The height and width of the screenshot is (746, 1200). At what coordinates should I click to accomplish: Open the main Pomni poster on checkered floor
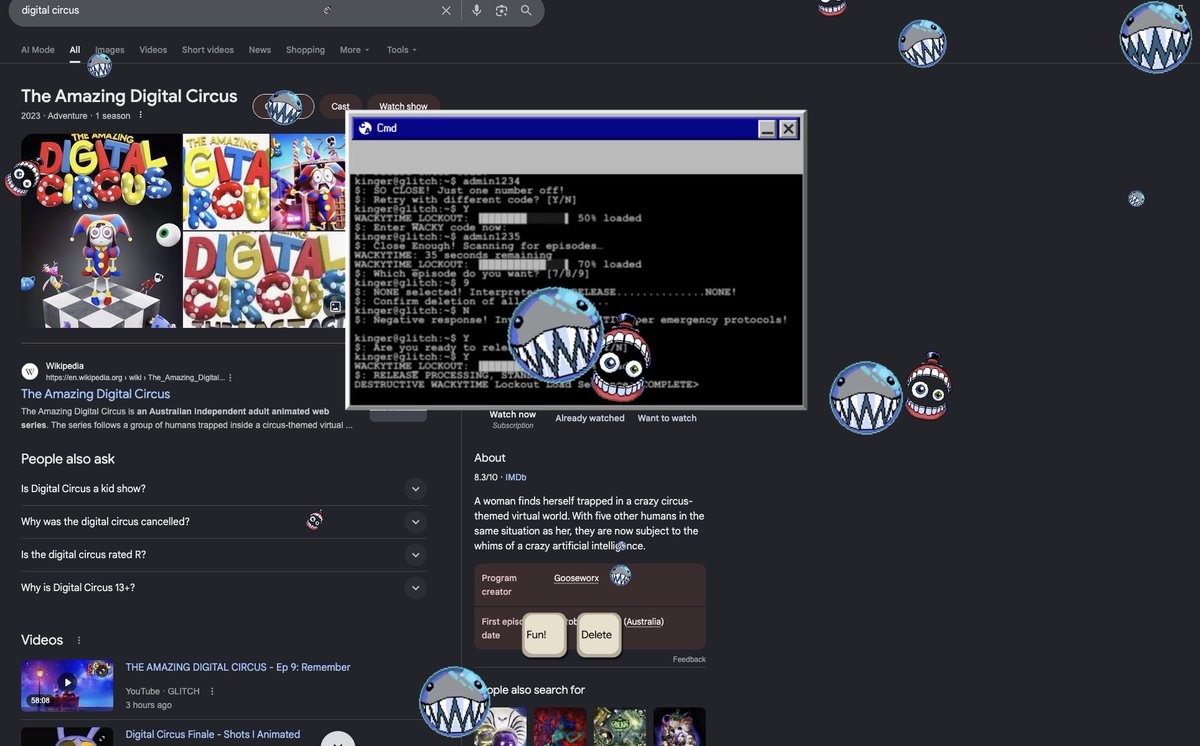(x=101, y=231)
